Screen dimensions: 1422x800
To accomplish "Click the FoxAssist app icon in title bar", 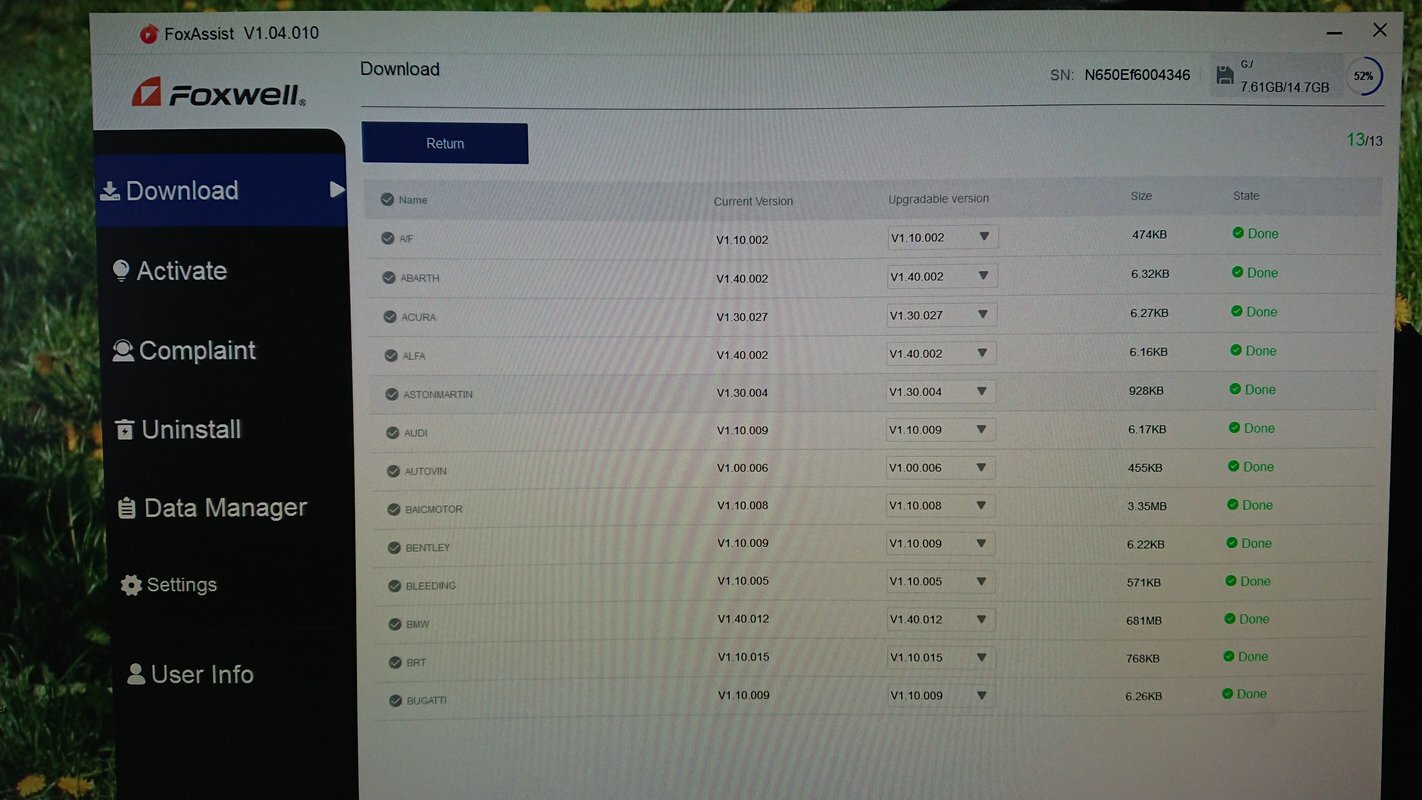I will click(149, 34).
